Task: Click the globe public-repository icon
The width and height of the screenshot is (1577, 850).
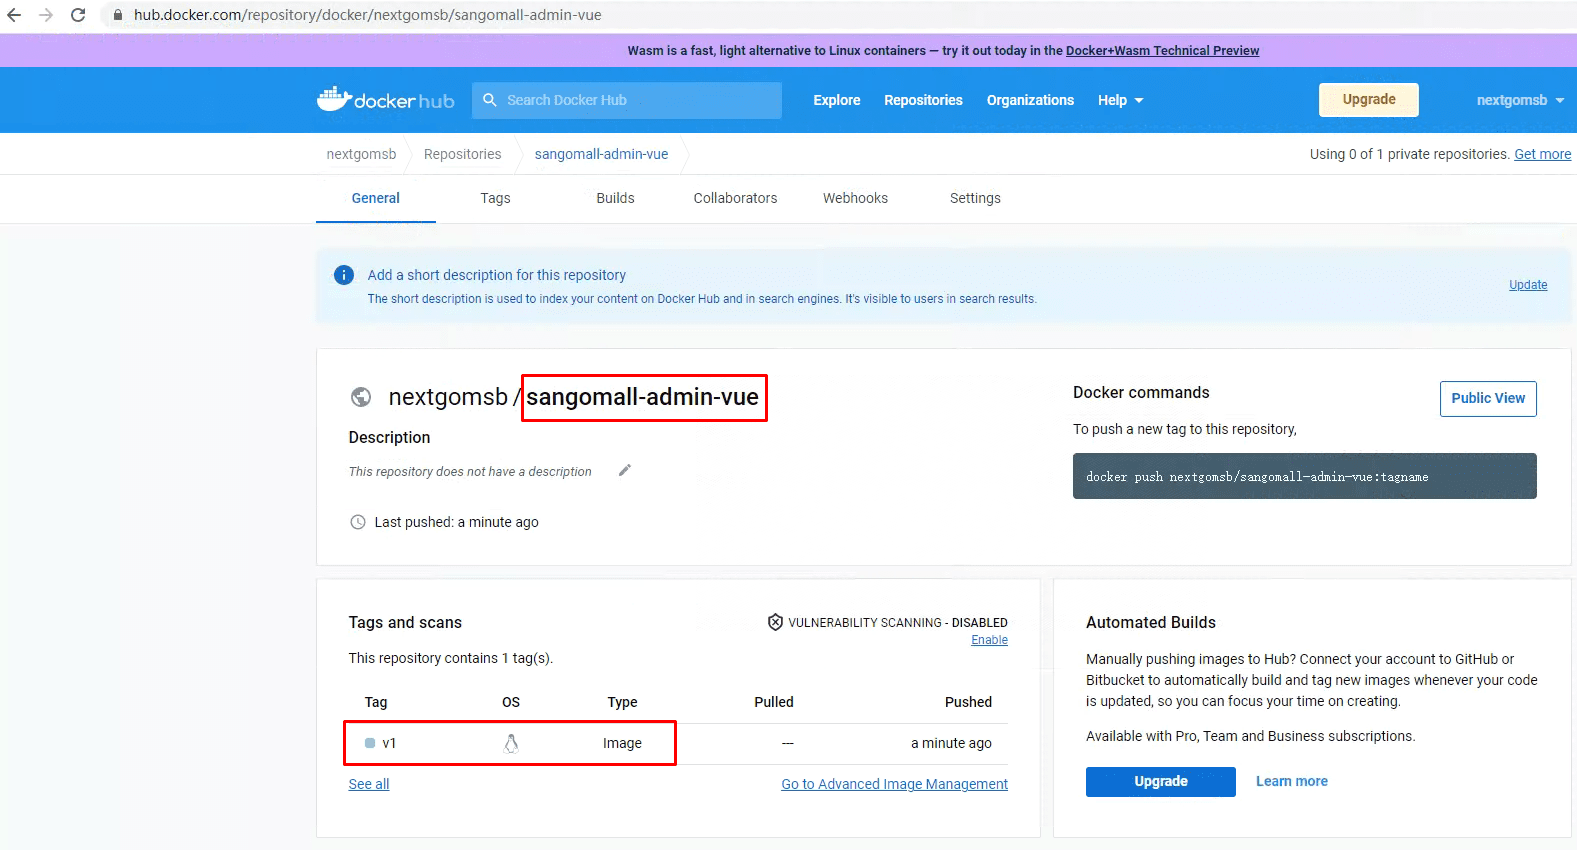Action: click(x=361, y=397)
